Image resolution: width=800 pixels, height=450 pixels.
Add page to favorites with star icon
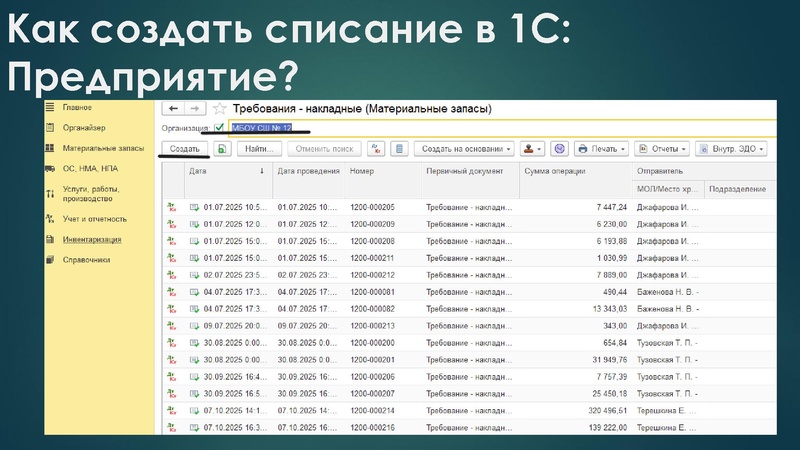coord(219,109)
